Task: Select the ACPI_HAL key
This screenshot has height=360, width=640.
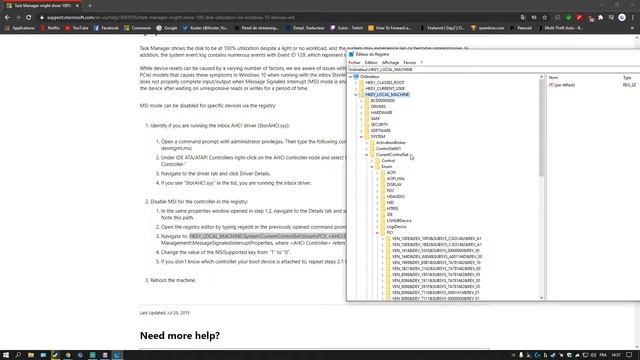Action: (396, 179)
